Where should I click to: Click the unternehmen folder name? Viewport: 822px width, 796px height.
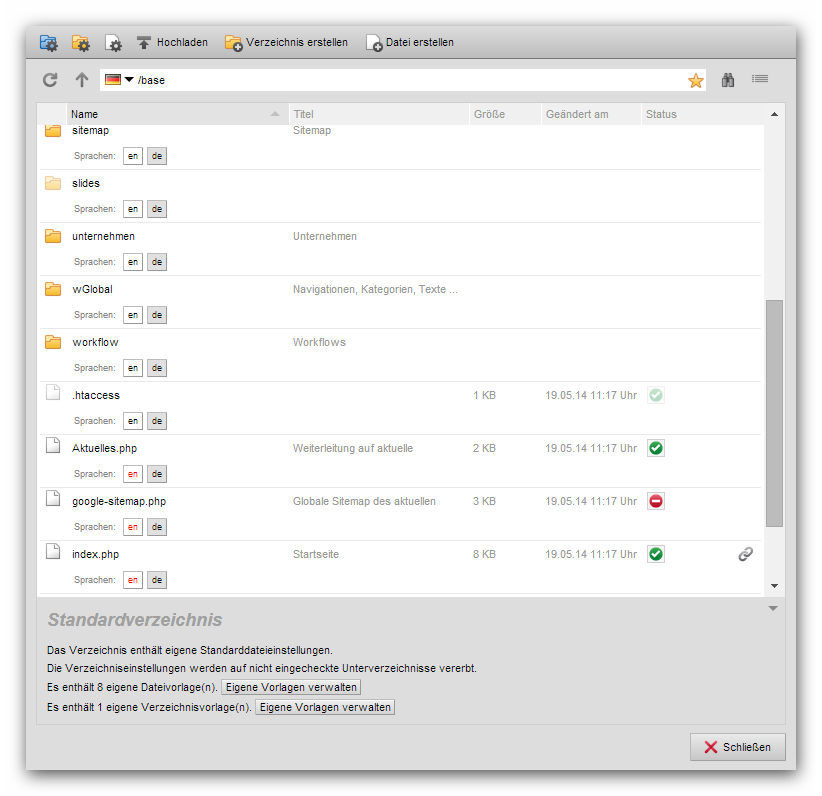click(x=103, y=236)
